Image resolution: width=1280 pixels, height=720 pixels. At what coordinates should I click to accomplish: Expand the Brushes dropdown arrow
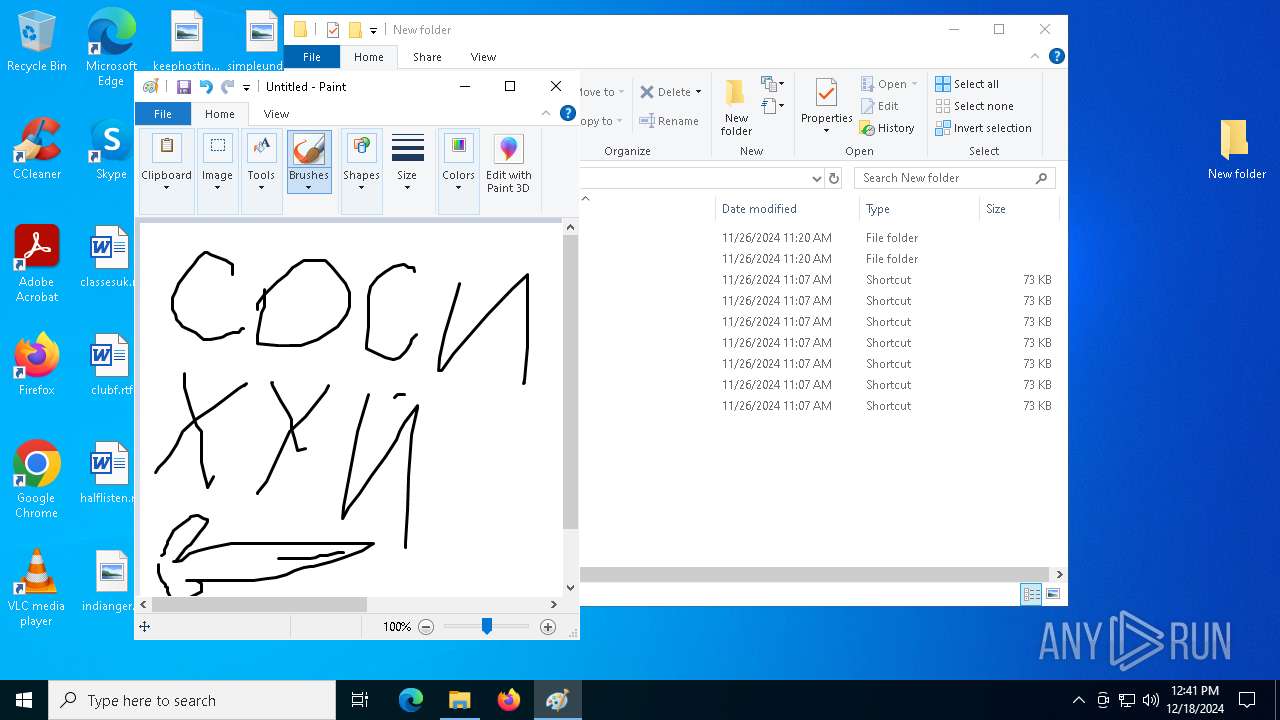pyautogui.click(x=309, y=187)
